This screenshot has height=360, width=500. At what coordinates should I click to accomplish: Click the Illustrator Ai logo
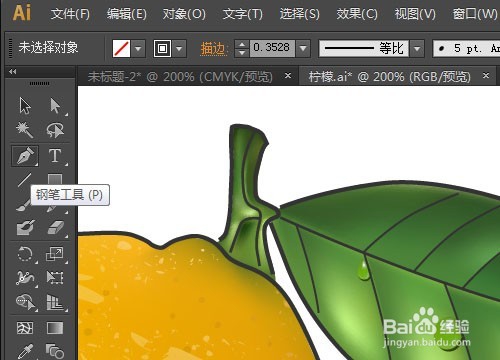point(22,13)
